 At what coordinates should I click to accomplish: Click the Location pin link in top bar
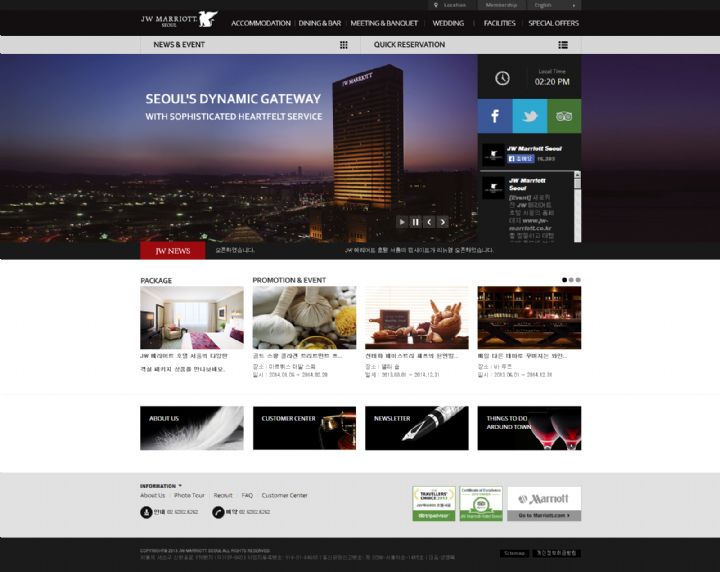(450, 5)
